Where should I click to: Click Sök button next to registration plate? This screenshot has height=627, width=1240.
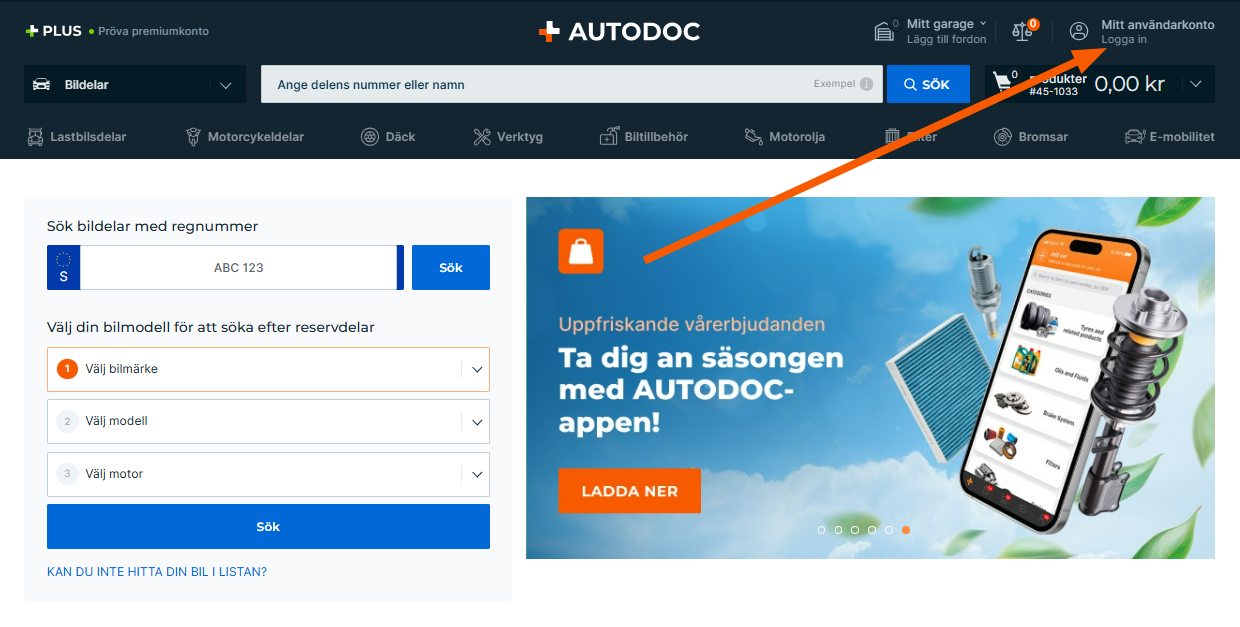tap(451, 267)
